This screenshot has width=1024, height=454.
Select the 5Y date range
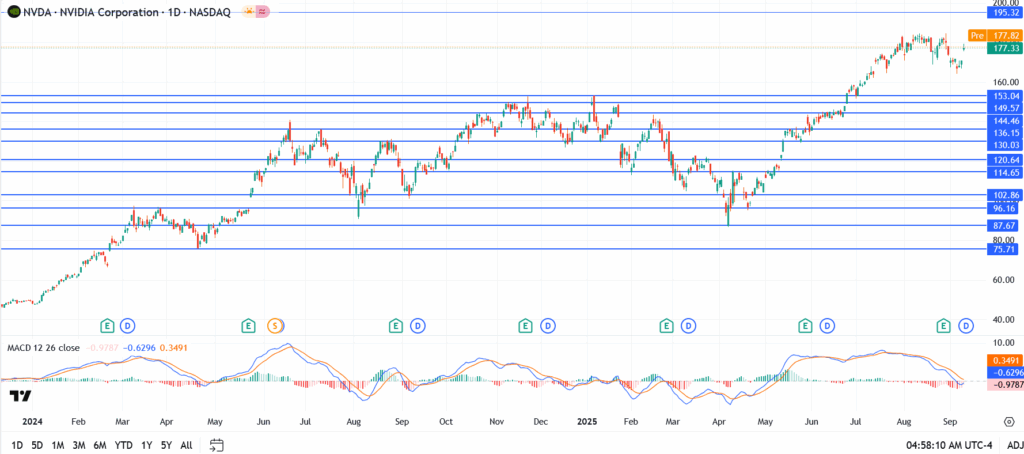point(166,444)
